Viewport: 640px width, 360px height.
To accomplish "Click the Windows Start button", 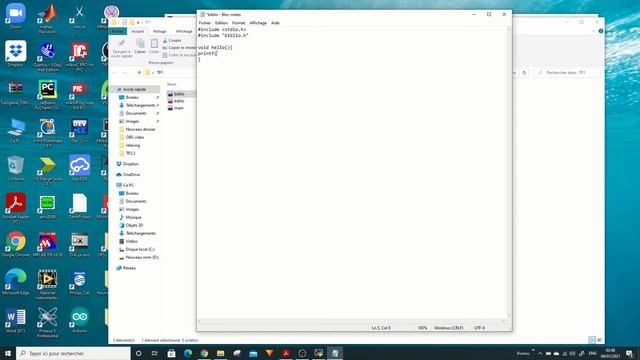I will (x=8, y=353).
